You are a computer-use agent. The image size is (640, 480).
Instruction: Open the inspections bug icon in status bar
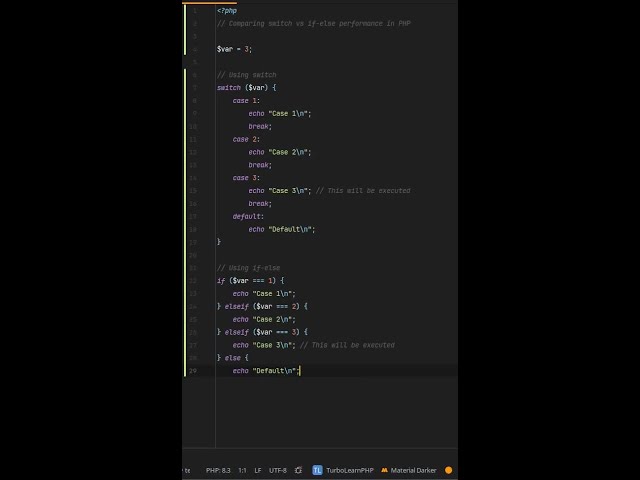[x=298, y=470]
